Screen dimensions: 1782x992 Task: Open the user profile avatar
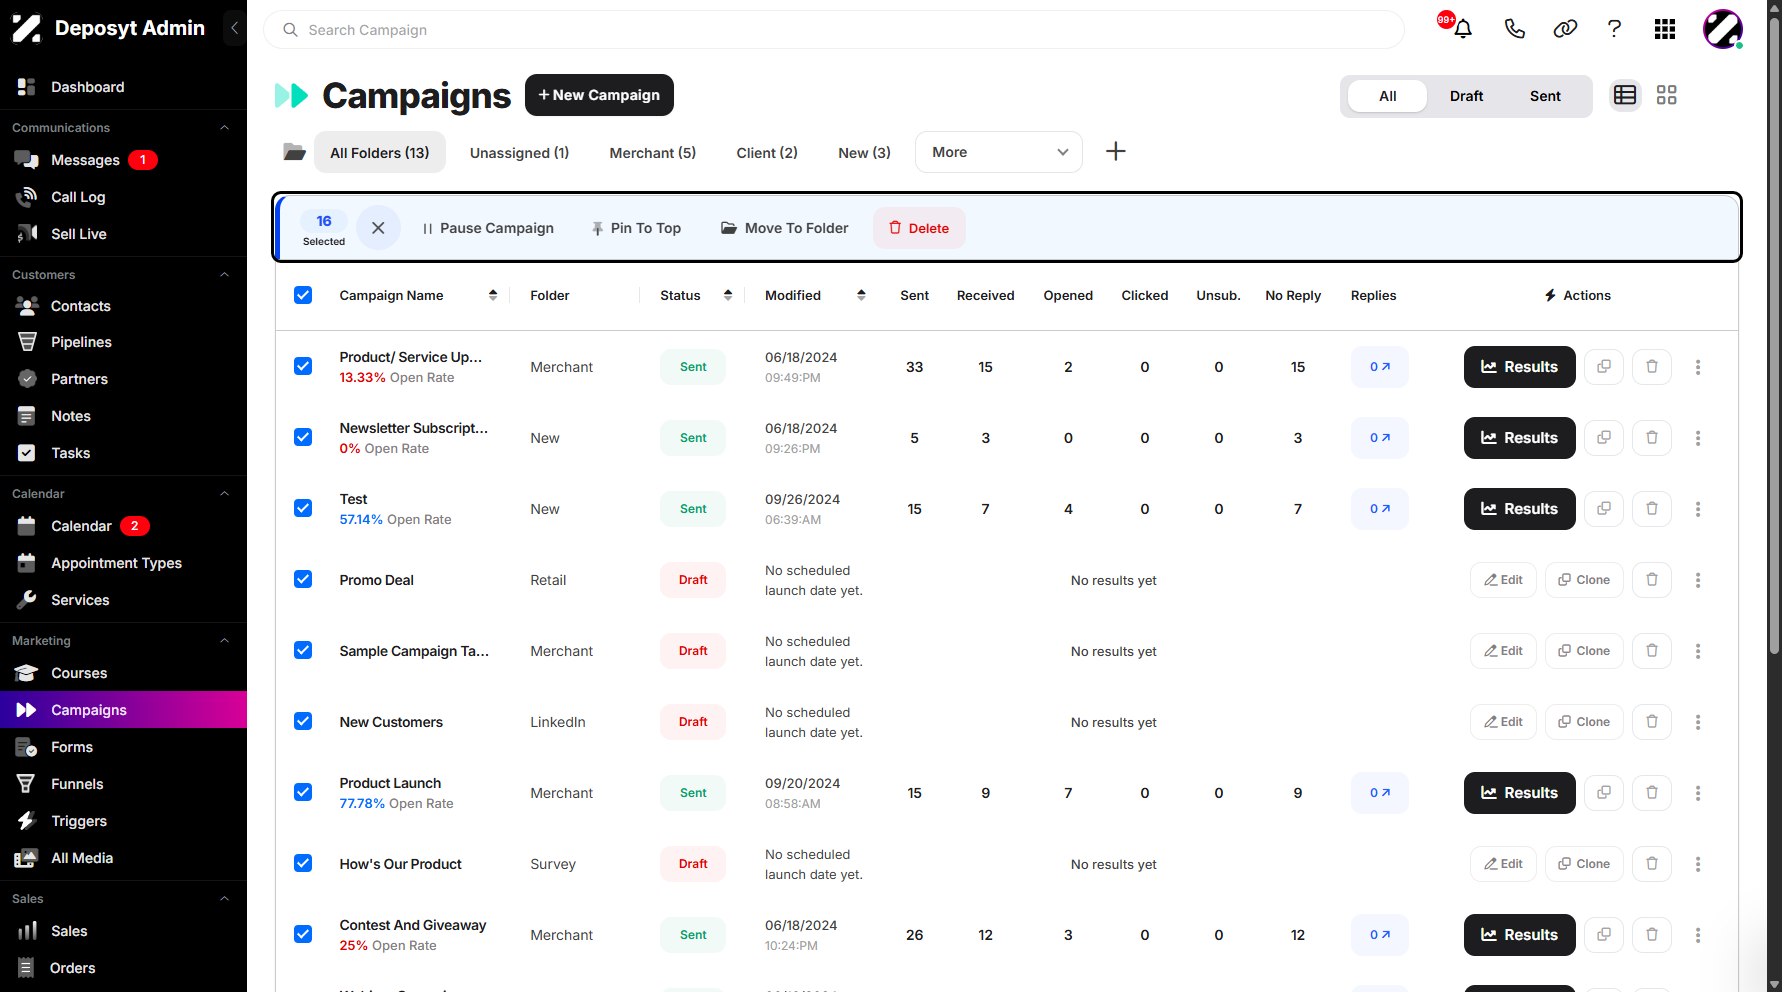click(x=1723, y=29)
